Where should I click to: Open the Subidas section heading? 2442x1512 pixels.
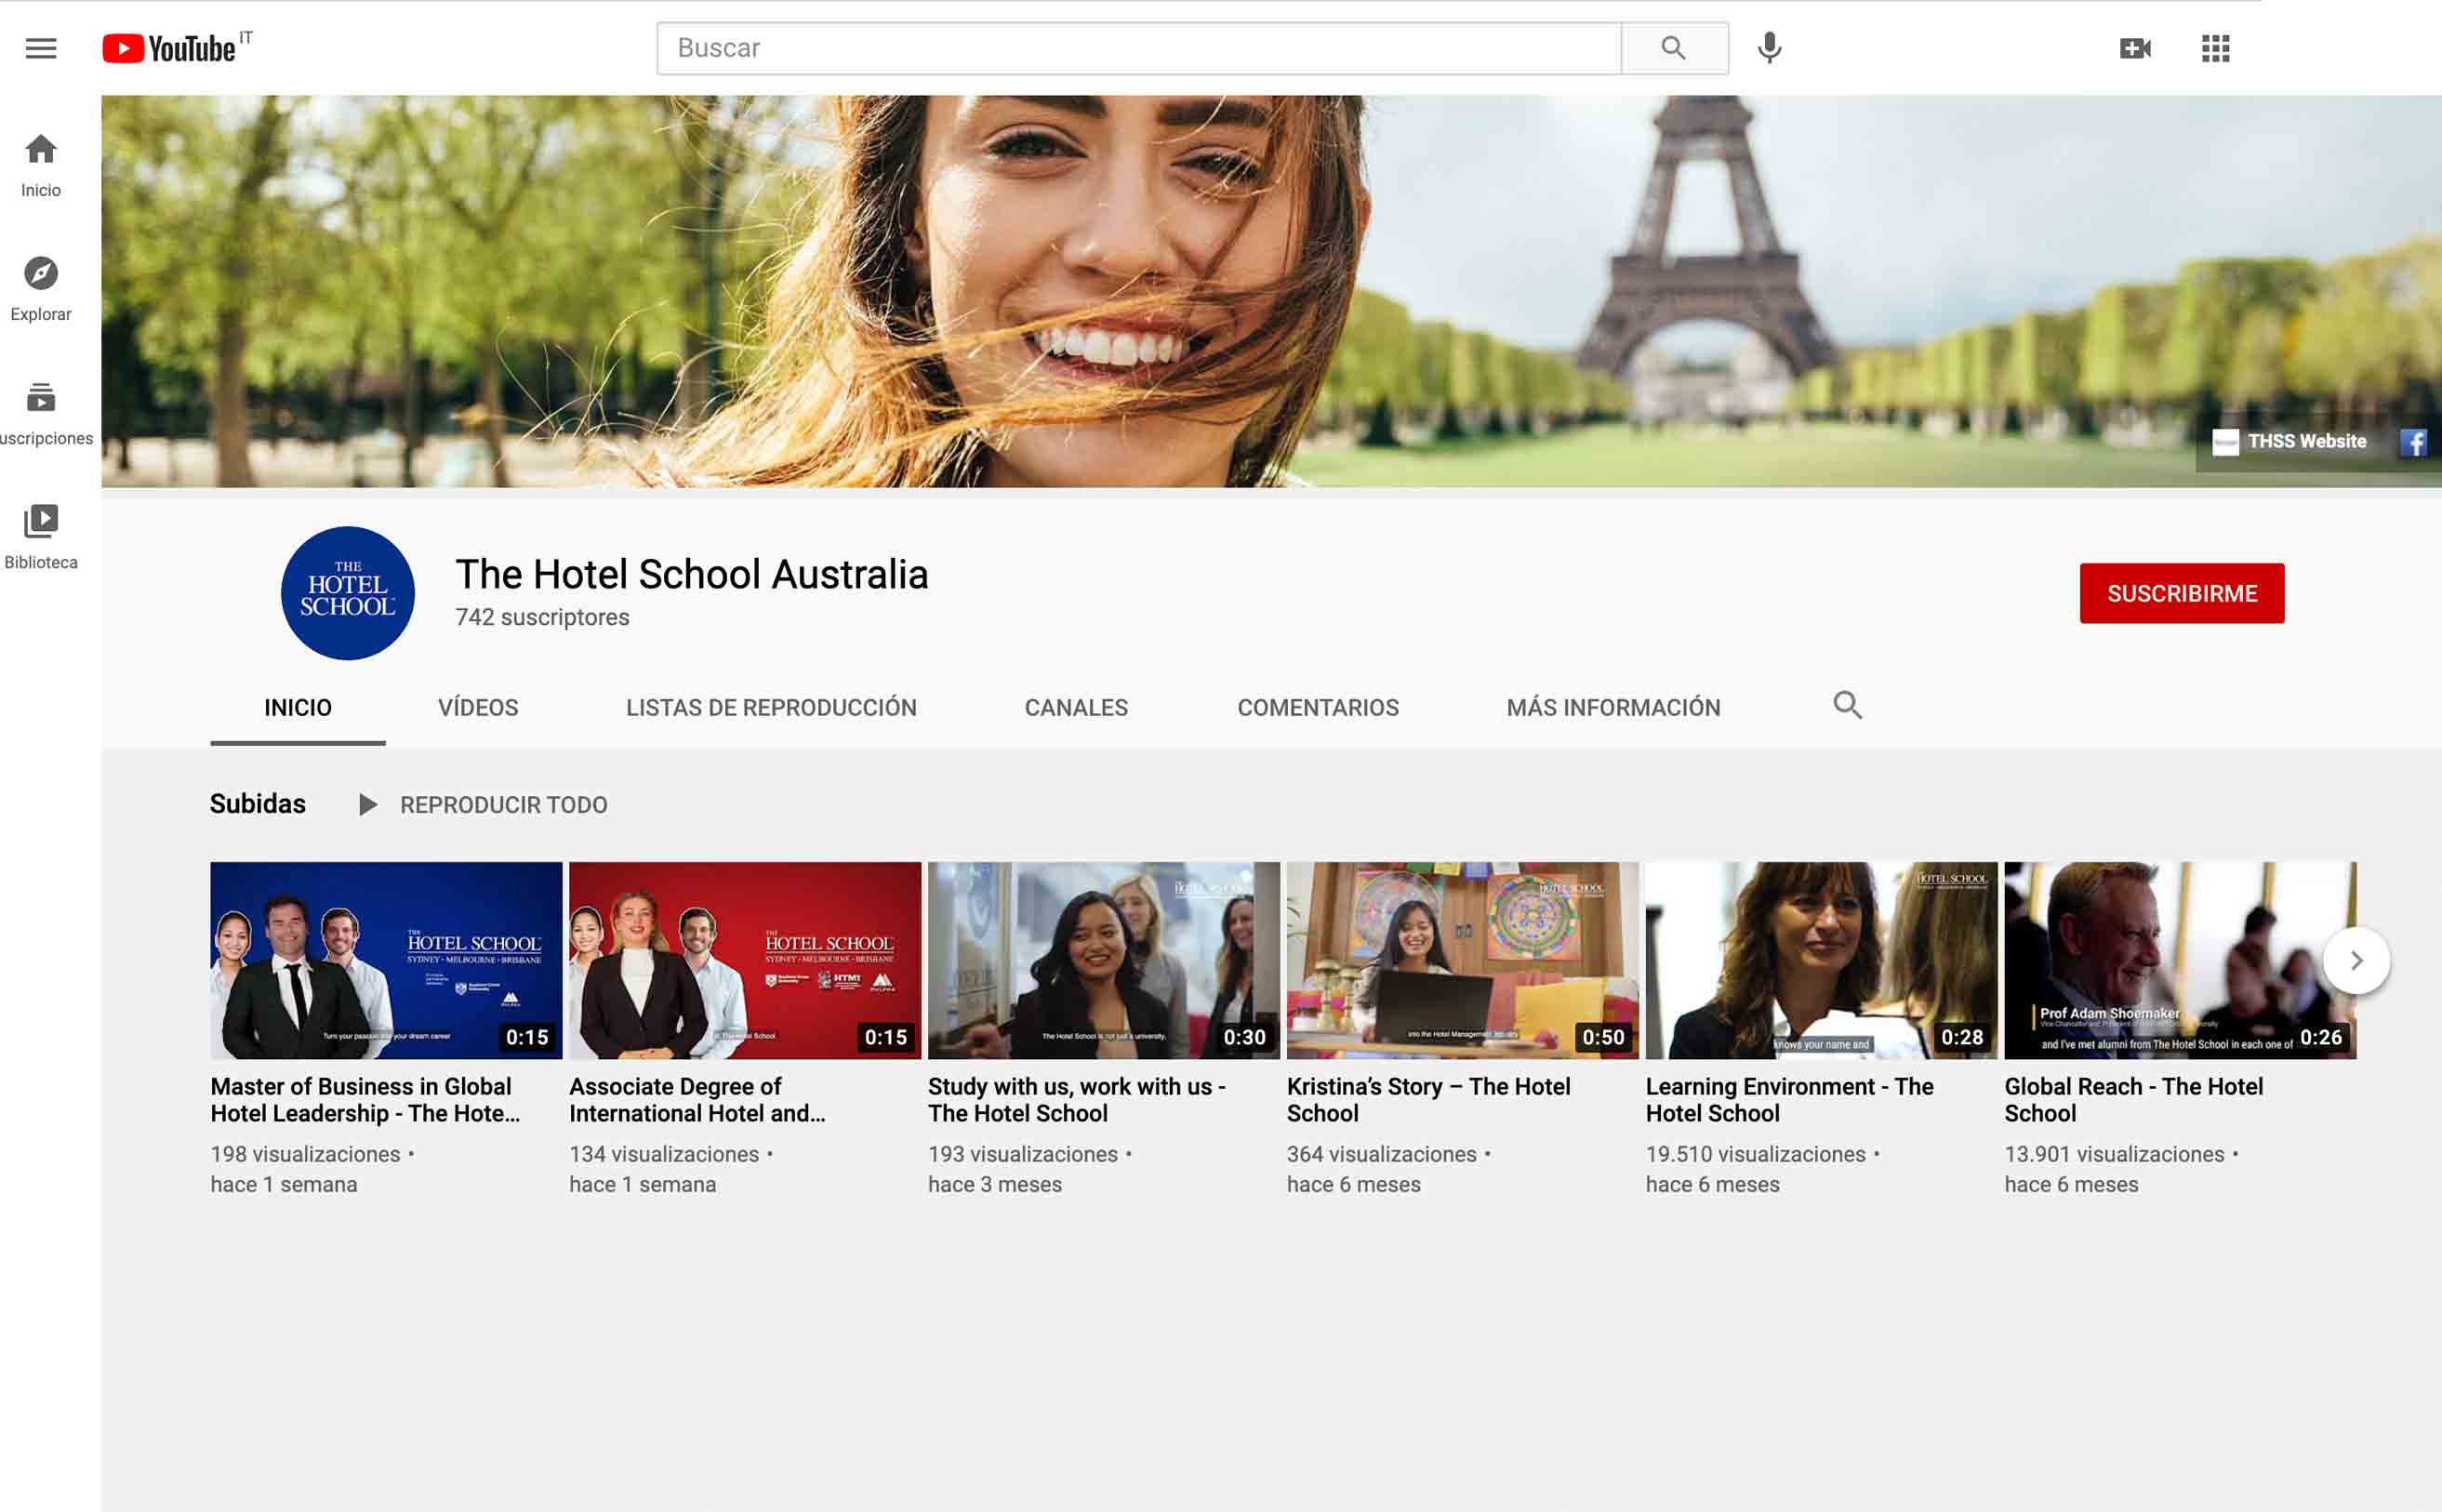click(x=258, y=804)
